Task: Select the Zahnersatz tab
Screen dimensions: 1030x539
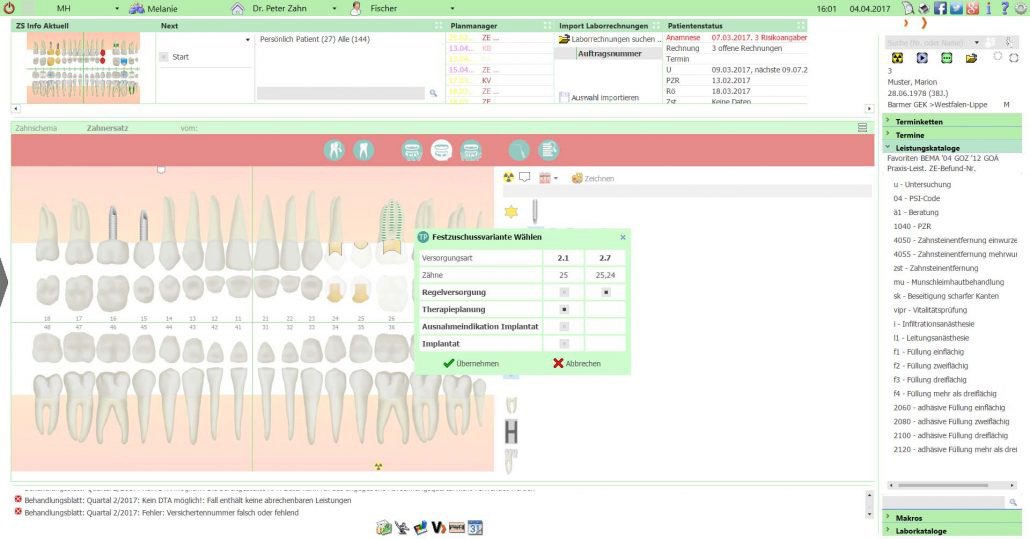Action: click(107, 128)
